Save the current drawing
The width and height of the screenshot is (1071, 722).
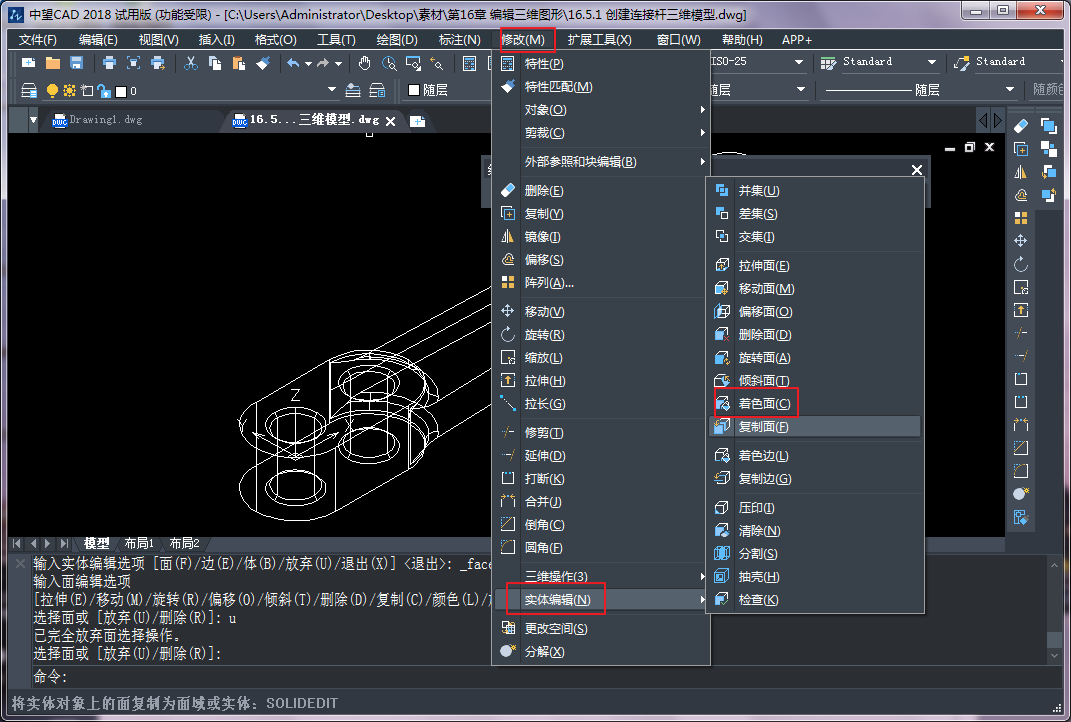click(76, 63)
